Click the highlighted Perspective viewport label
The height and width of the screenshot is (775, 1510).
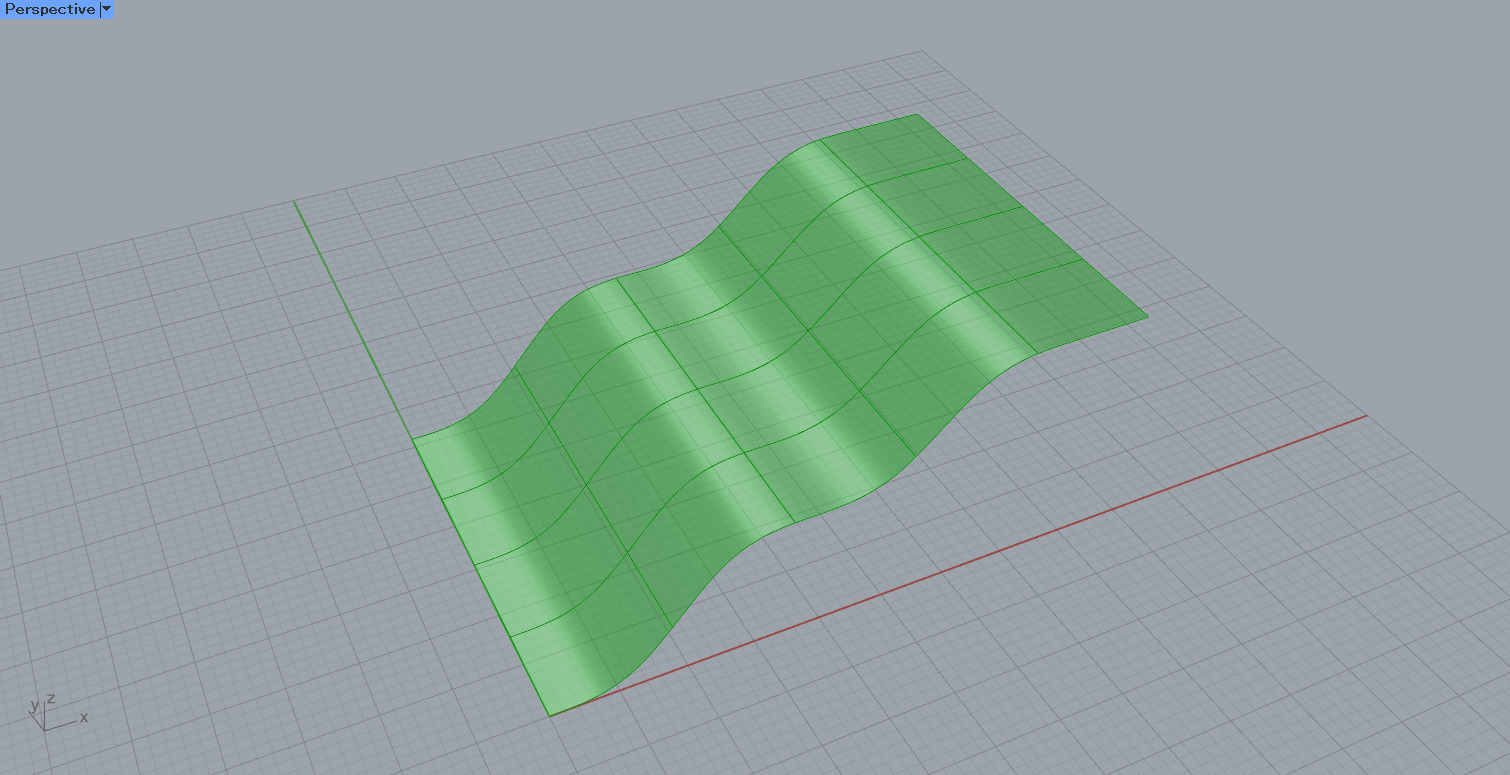[50, 9]
